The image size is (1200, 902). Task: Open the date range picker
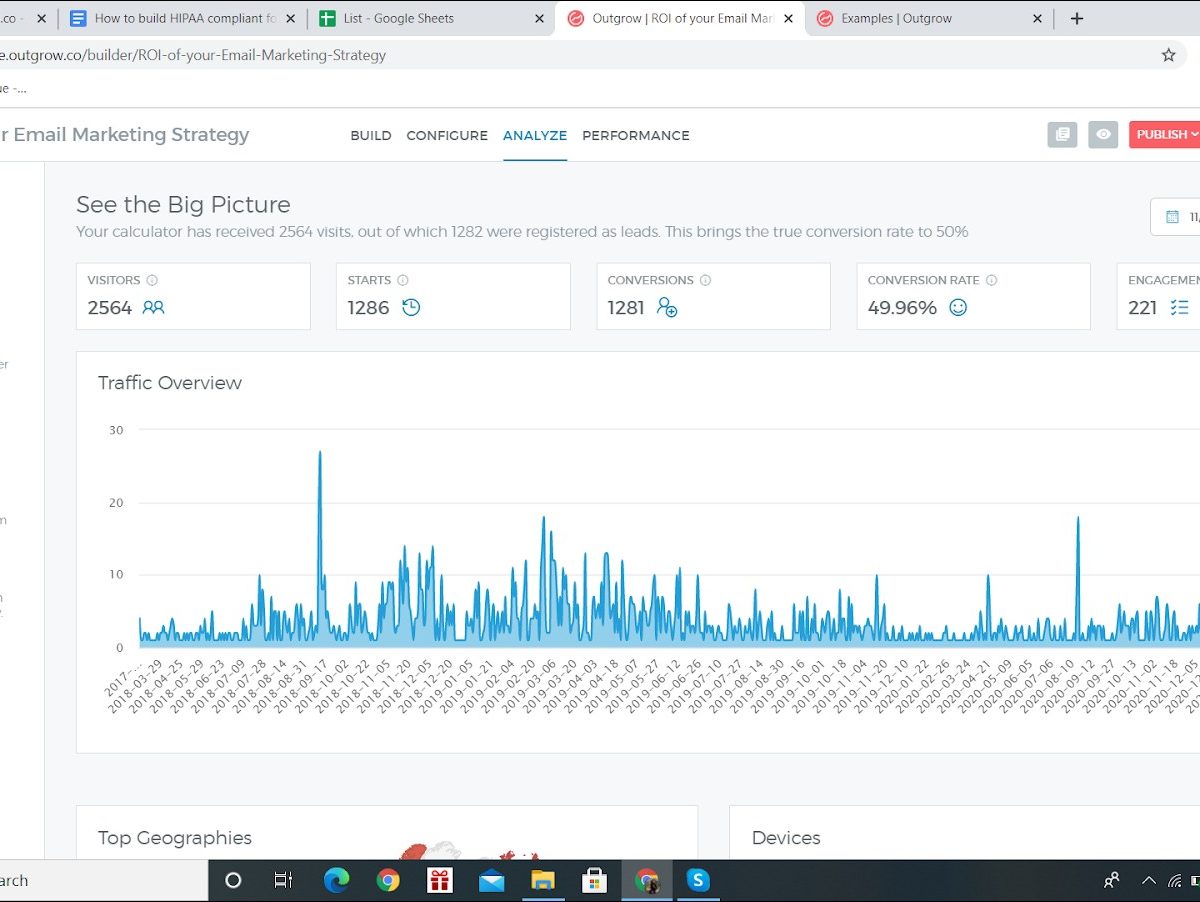[x=1178, y=217]
